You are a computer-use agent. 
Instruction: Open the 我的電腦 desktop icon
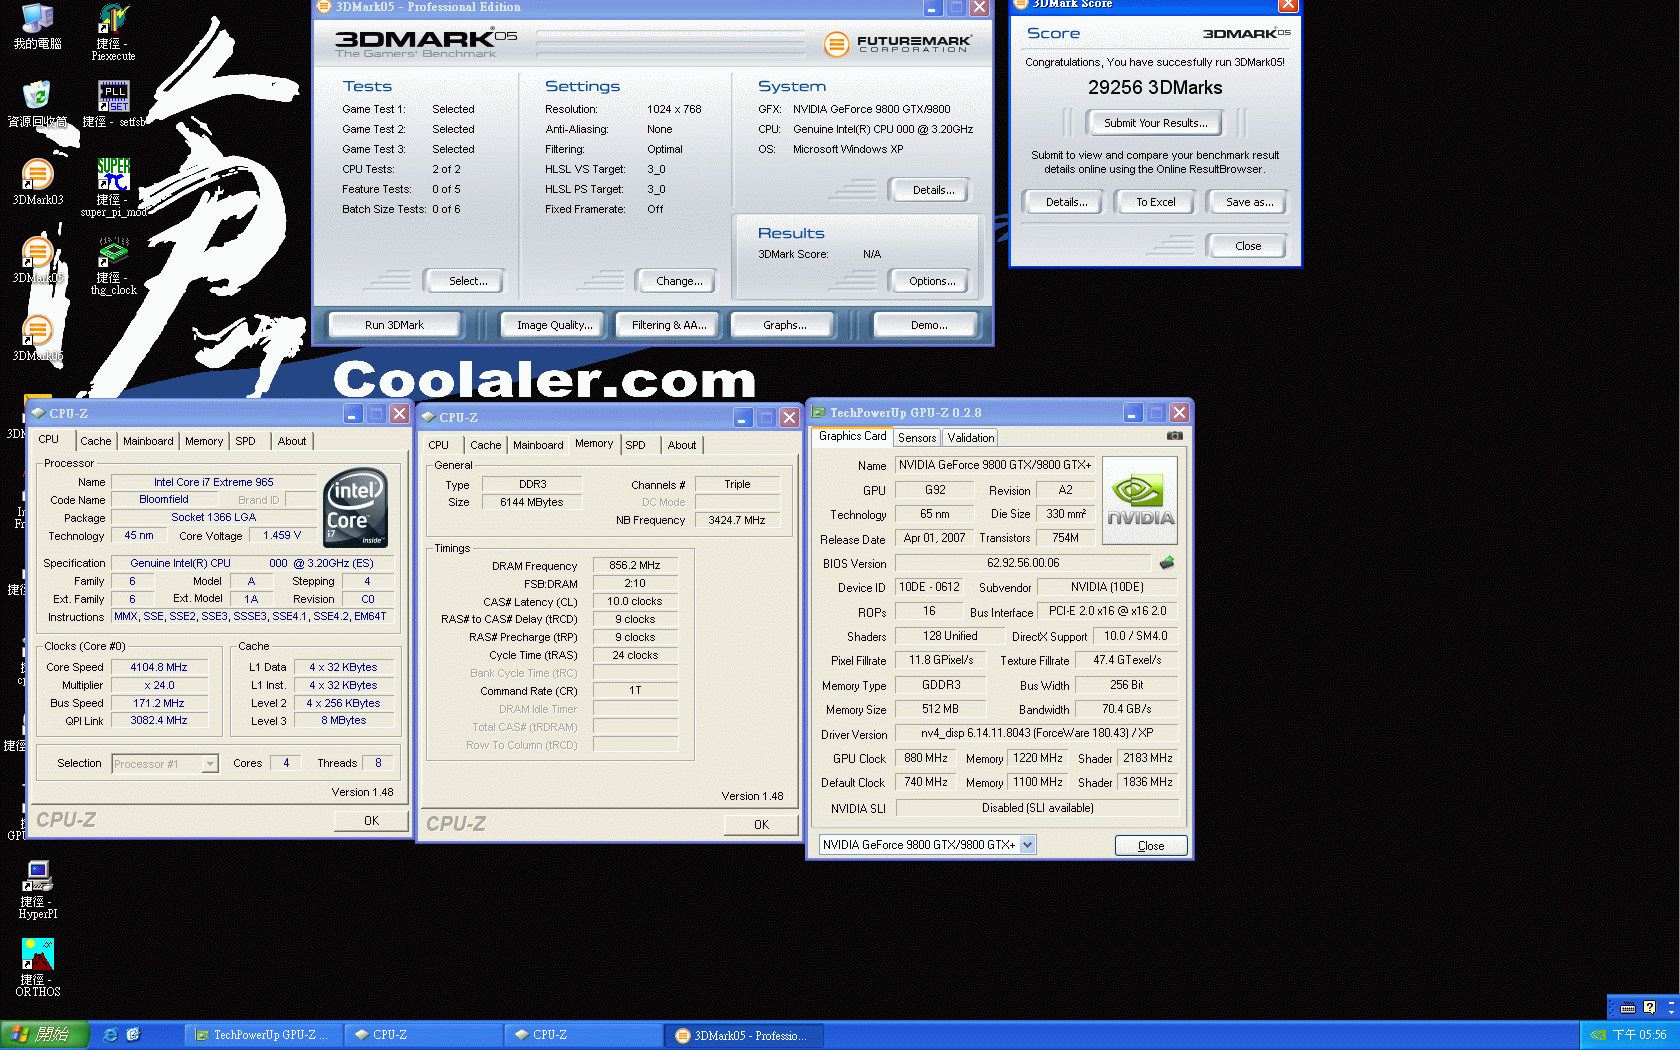37,26
